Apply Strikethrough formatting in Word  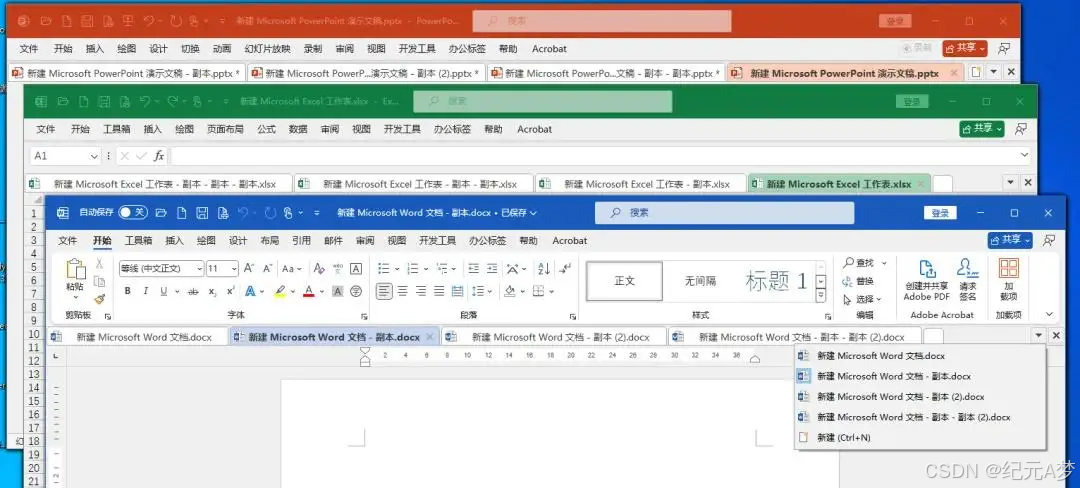[x=194, y=291]
